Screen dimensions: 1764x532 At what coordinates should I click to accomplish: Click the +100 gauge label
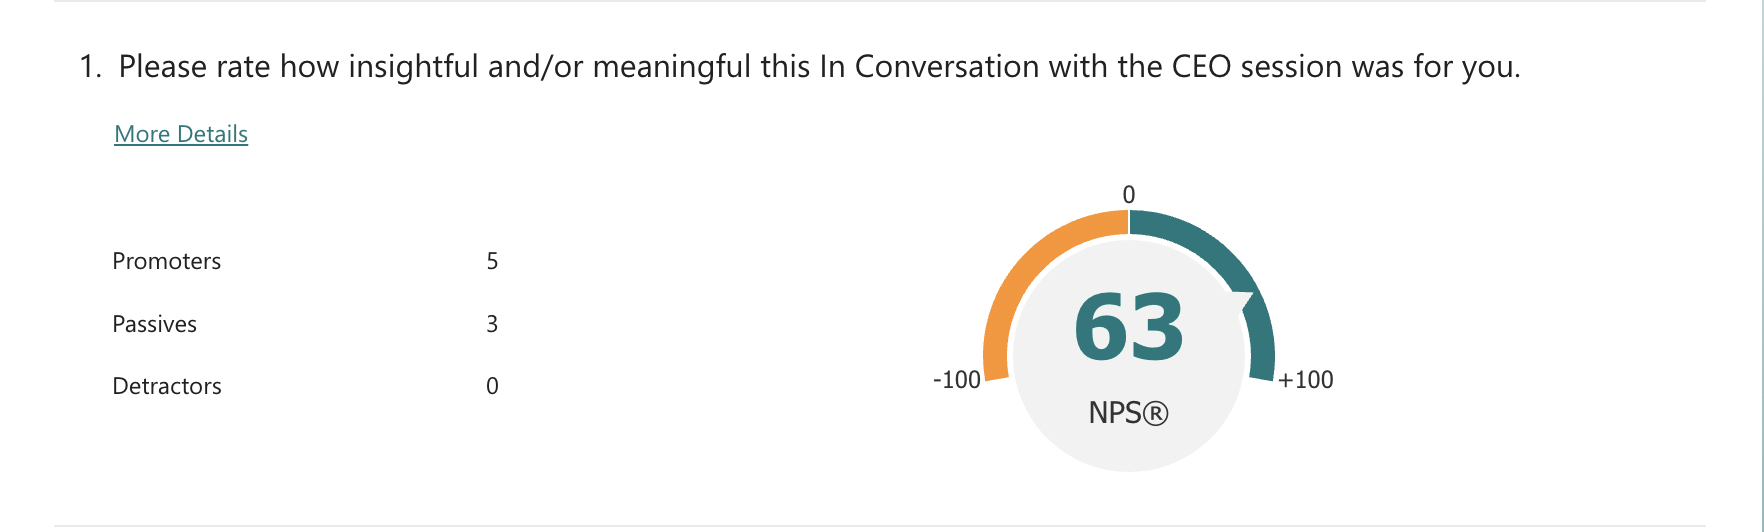click(x=1306, y=380)
